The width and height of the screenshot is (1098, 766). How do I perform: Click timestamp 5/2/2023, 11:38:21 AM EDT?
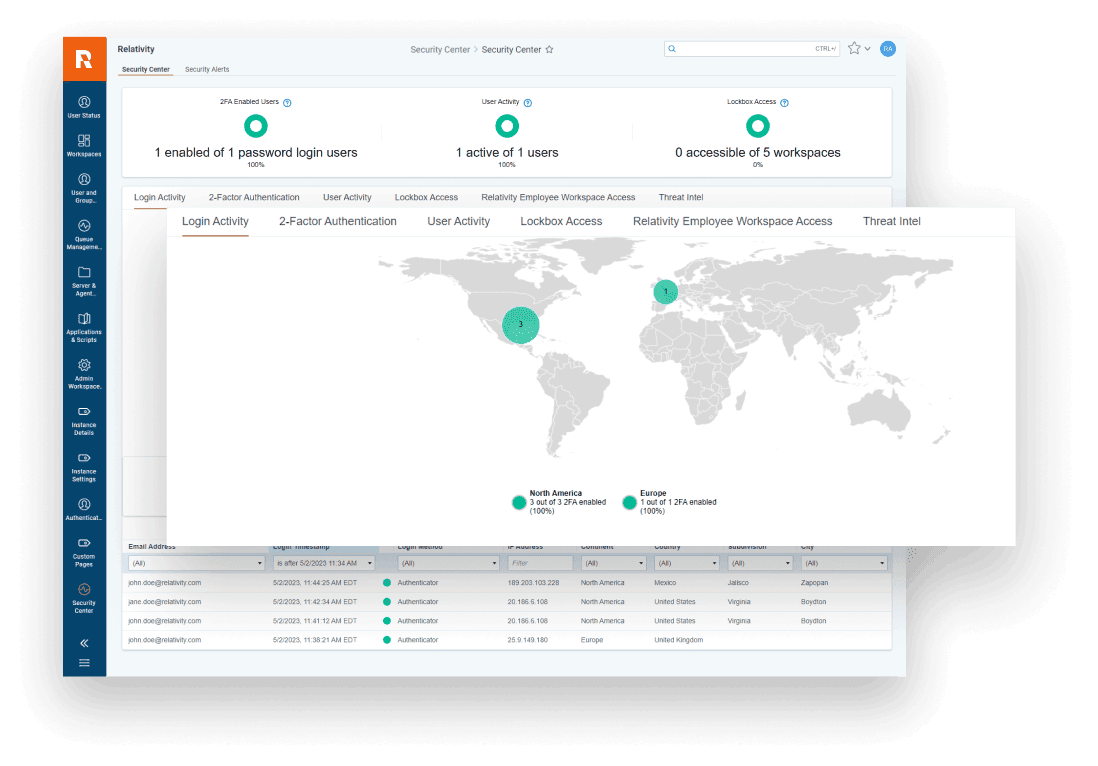(314, 640)
